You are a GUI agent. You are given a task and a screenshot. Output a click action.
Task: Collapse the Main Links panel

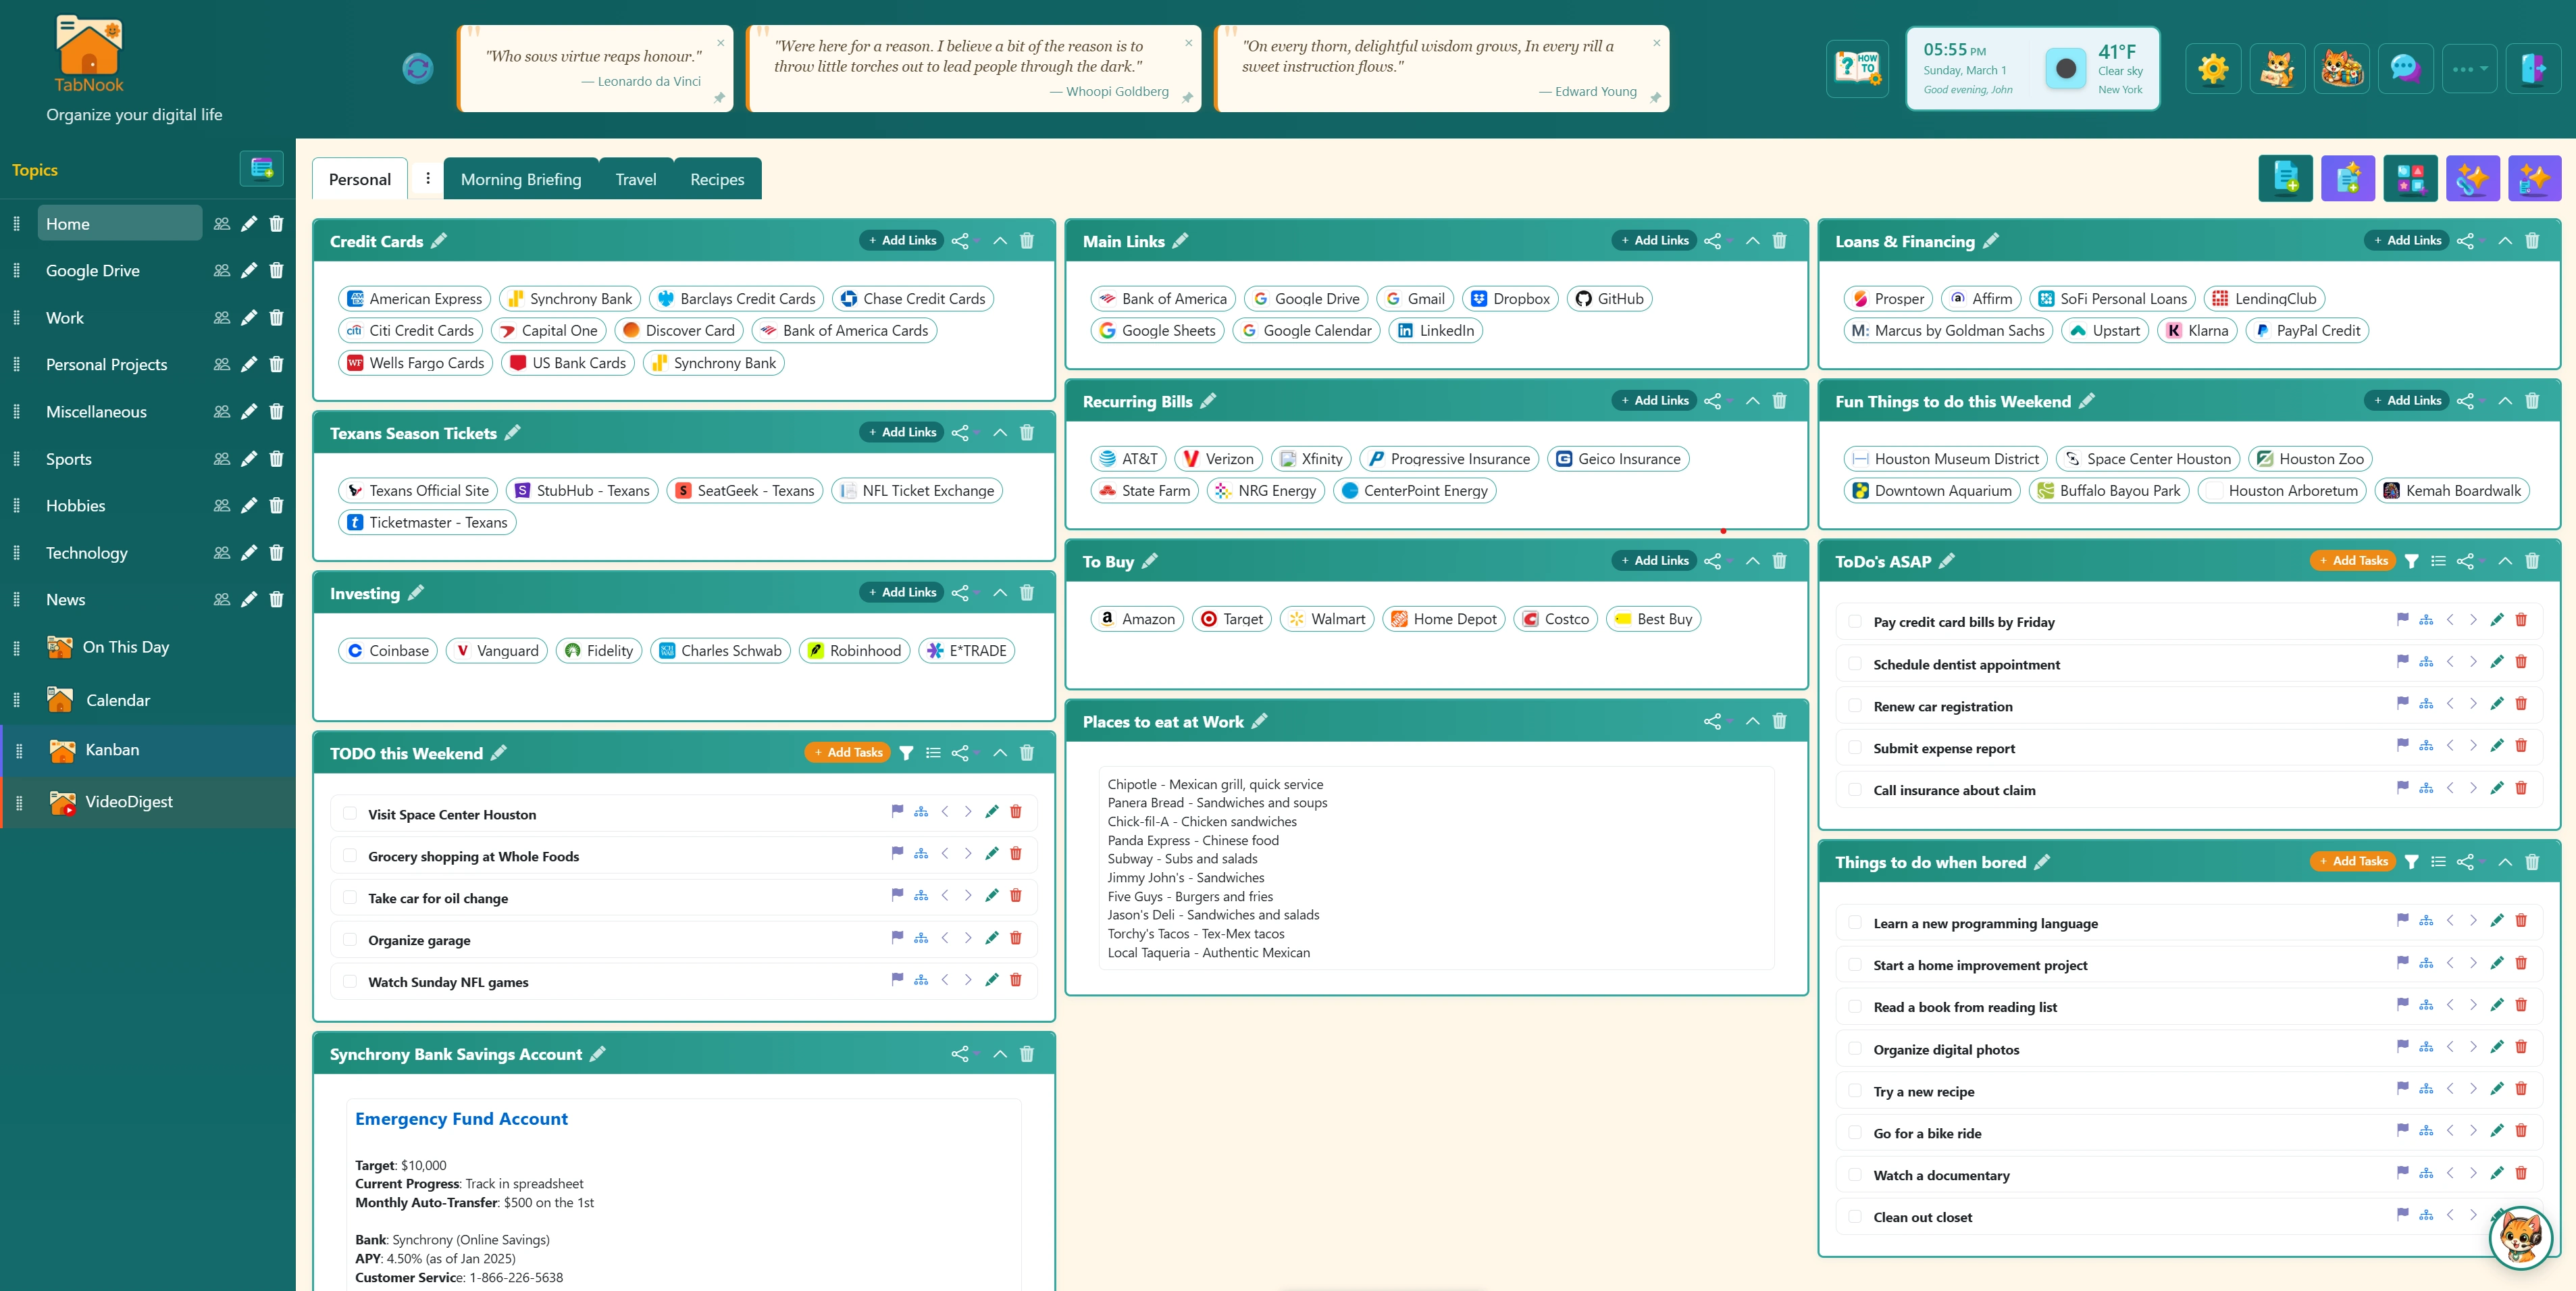pyautogui.click(x=1752, y=241)
